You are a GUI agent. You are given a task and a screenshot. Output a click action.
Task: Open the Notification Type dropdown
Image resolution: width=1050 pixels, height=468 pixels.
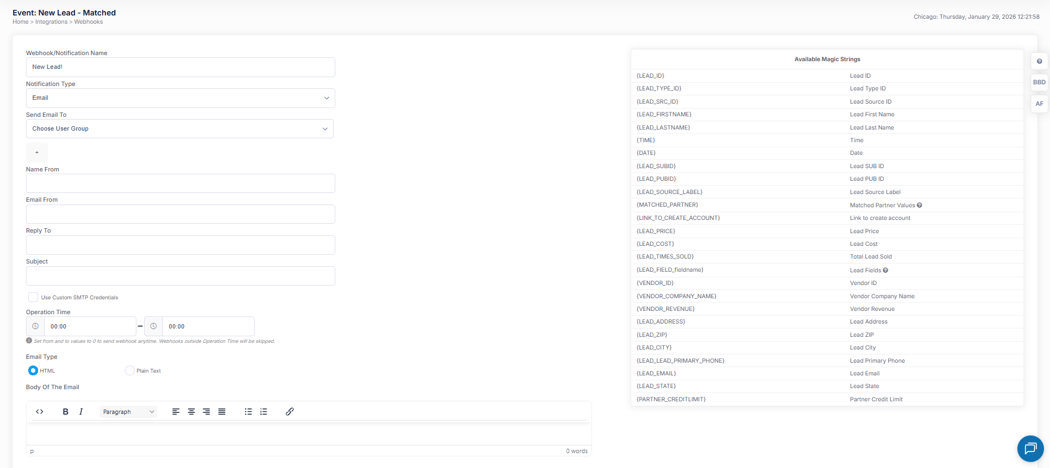pyautogui.click(x=180, y=98)
